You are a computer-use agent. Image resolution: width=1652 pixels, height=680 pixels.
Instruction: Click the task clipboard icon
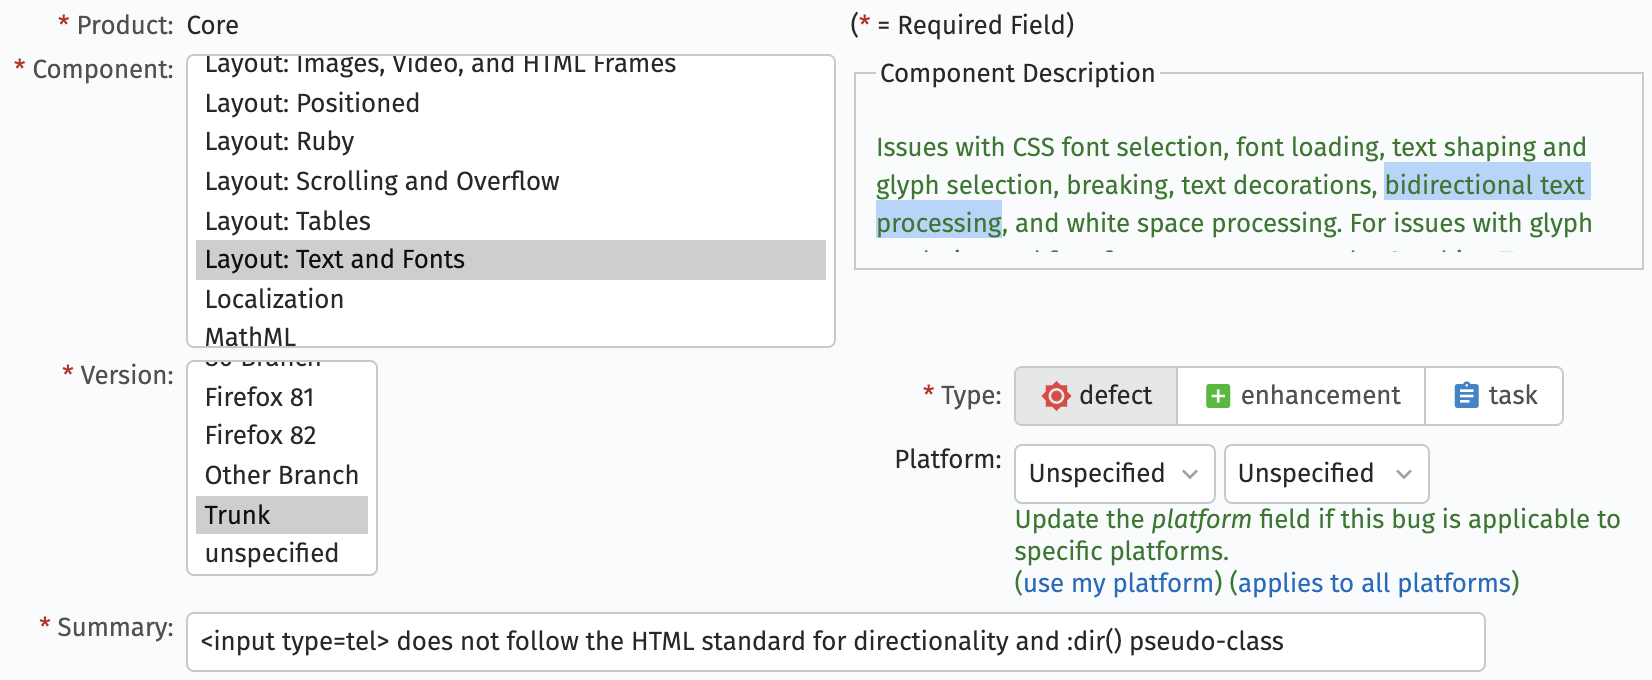point(1465,396)
